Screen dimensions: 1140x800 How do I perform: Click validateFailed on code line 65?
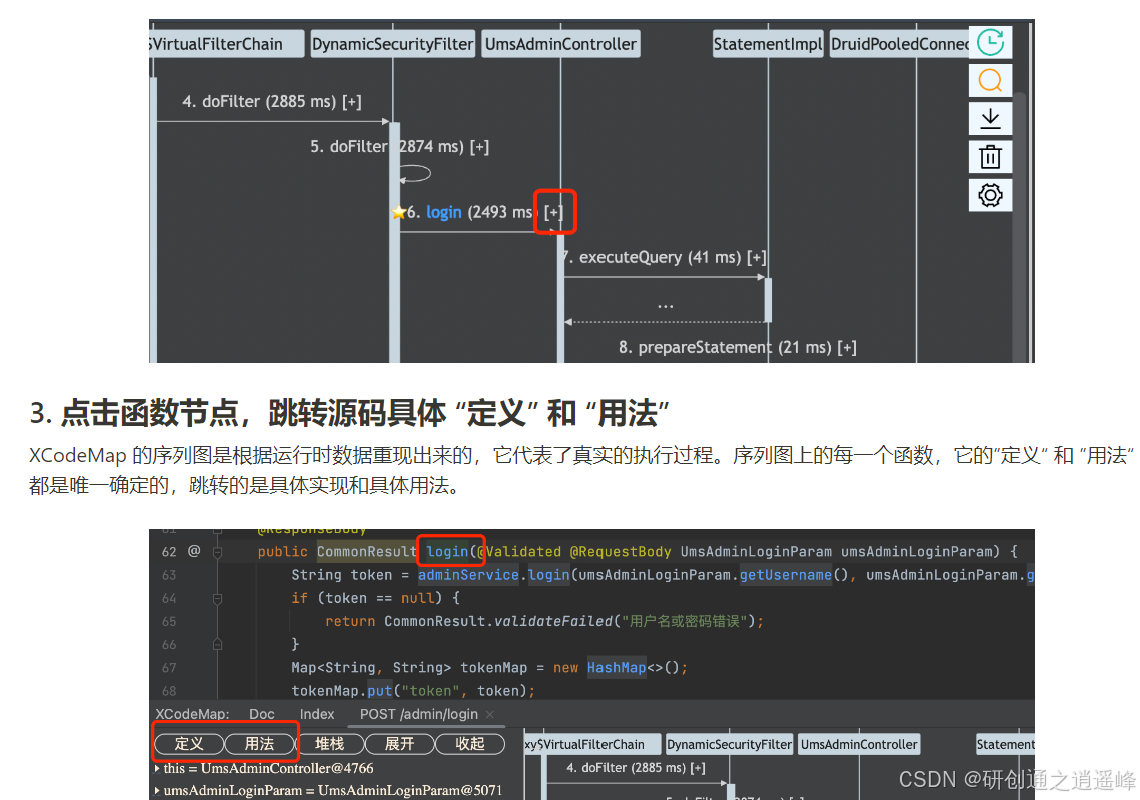pyautogui.click(x=553, y=622)
